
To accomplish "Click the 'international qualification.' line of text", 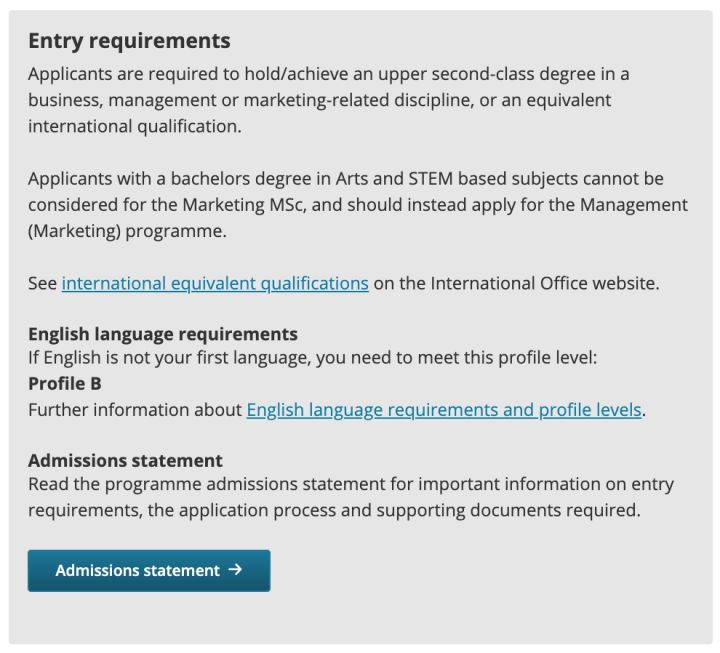I will pos(135,126).
